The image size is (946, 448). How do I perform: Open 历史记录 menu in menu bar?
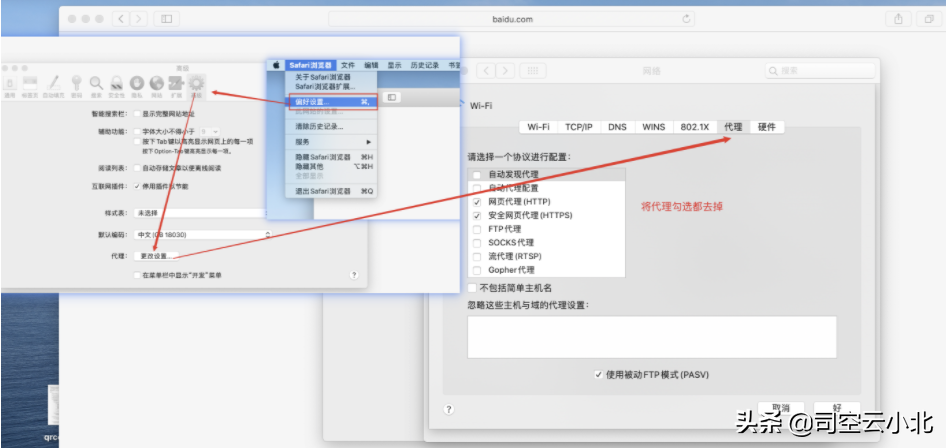[425, 65]
